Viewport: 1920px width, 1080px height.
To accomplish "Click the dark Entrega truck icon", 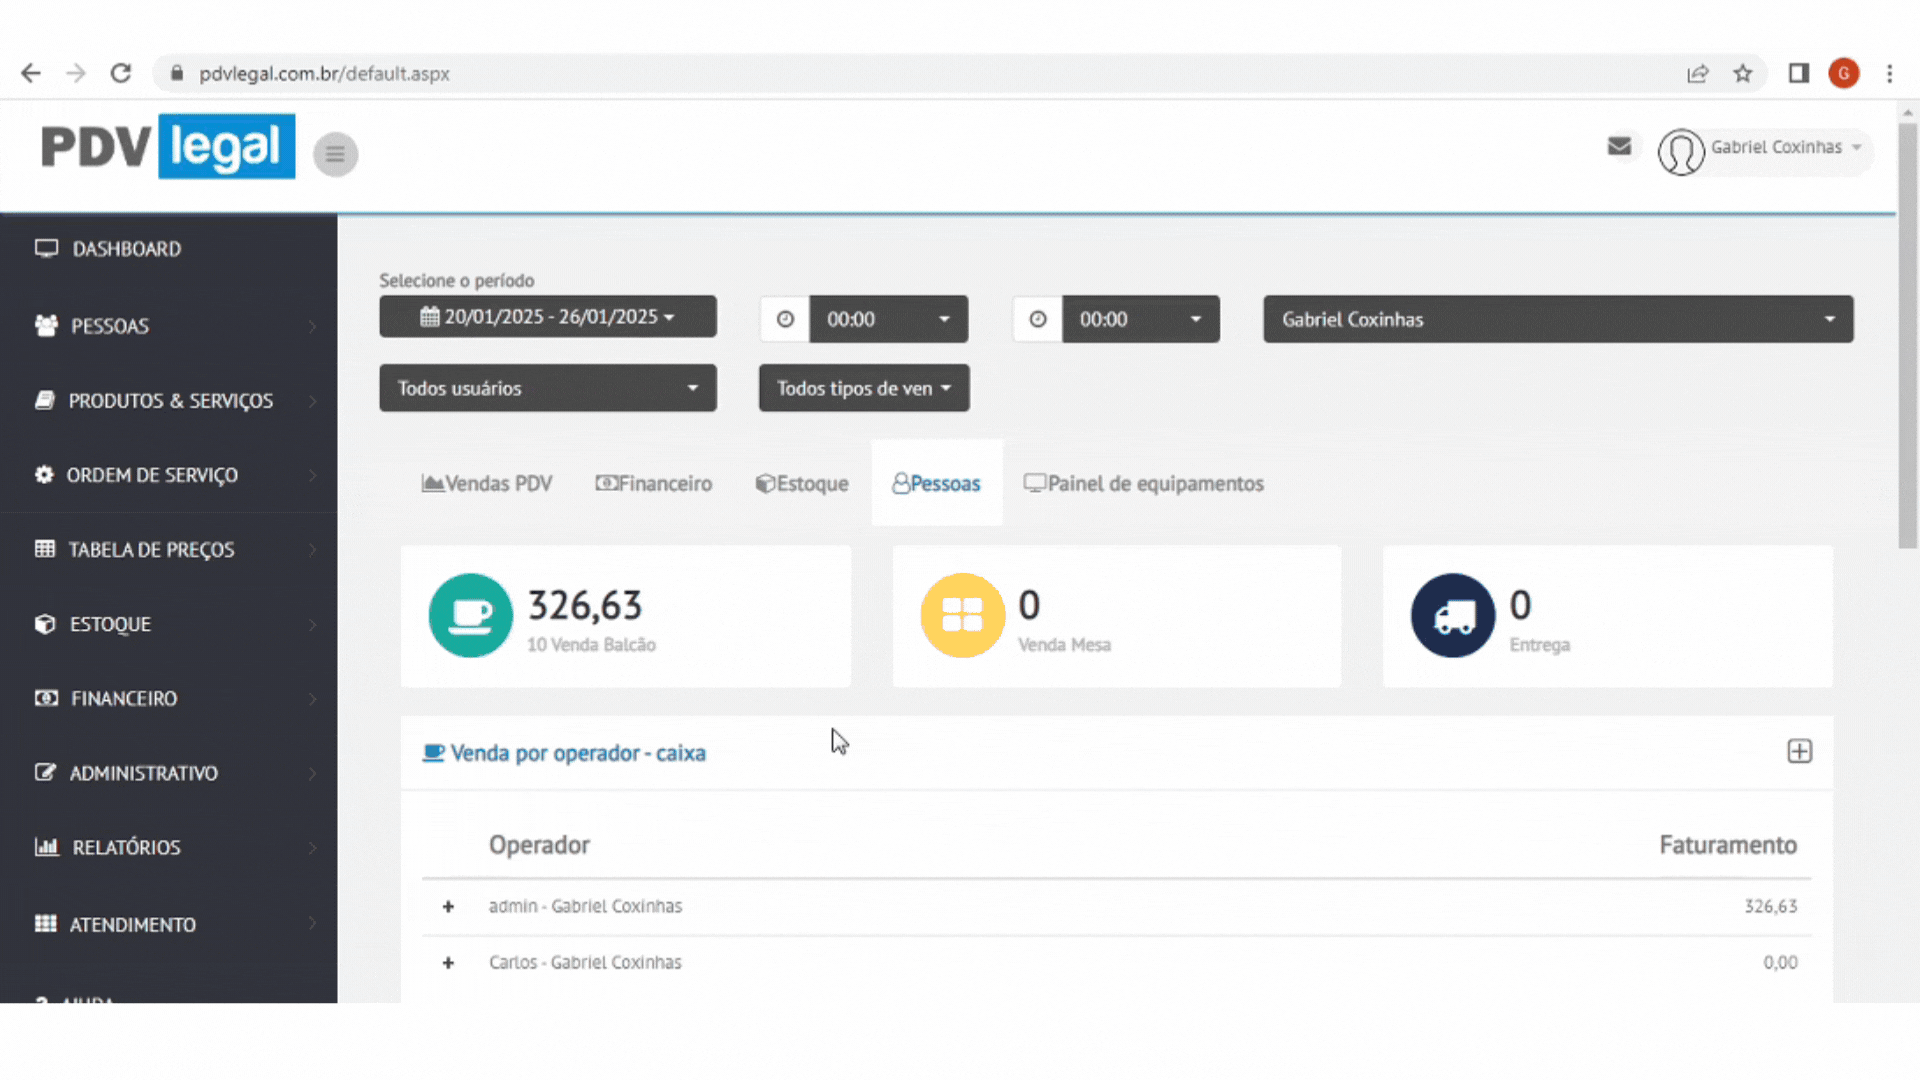I will click(1452, 615).
